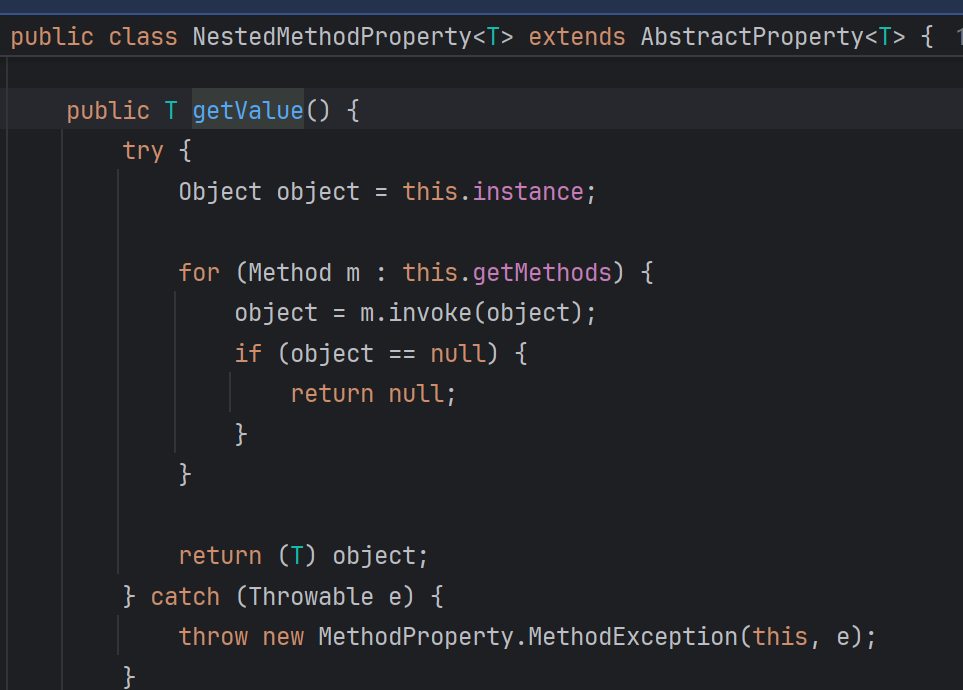Click the return keyword before null
The width and height of the screenshot is (963, 690).
tap(332, 394)
